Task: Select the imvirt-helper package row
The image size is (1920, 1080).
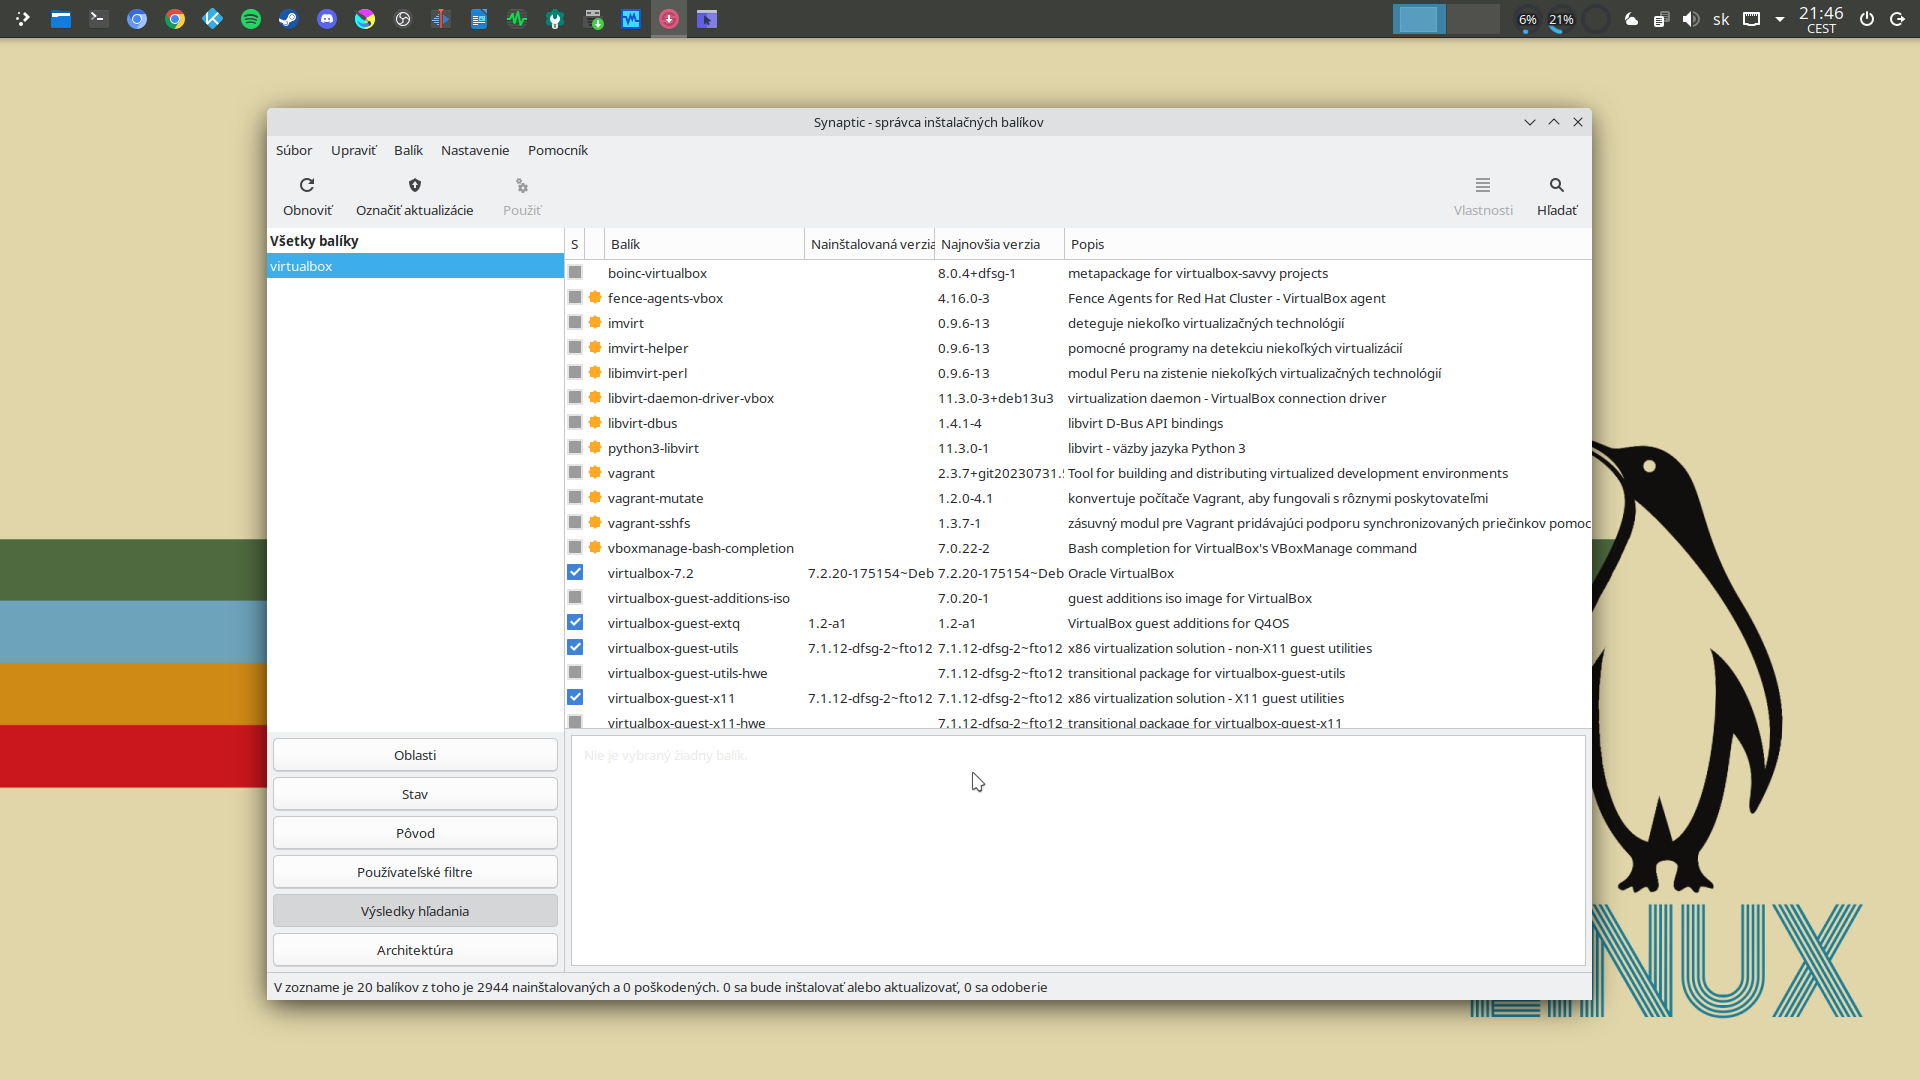Action: 1078,348
